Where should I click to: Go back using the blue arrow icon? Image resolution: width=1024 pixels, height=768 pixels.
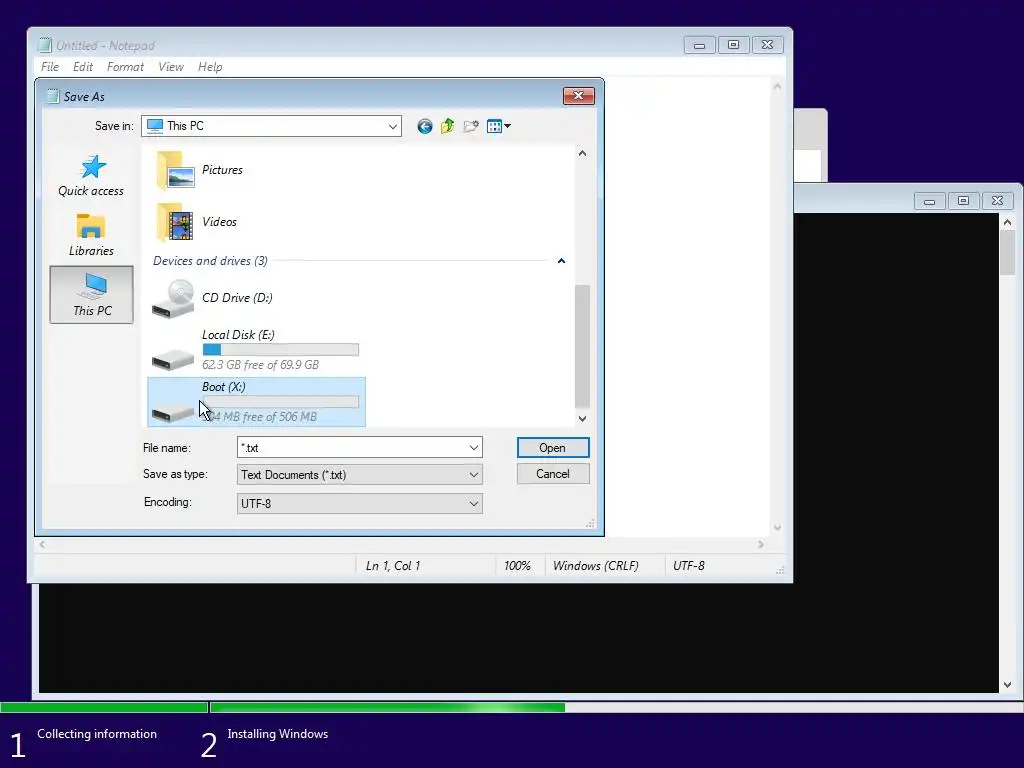pyautogui.click(x=424, y=126)
